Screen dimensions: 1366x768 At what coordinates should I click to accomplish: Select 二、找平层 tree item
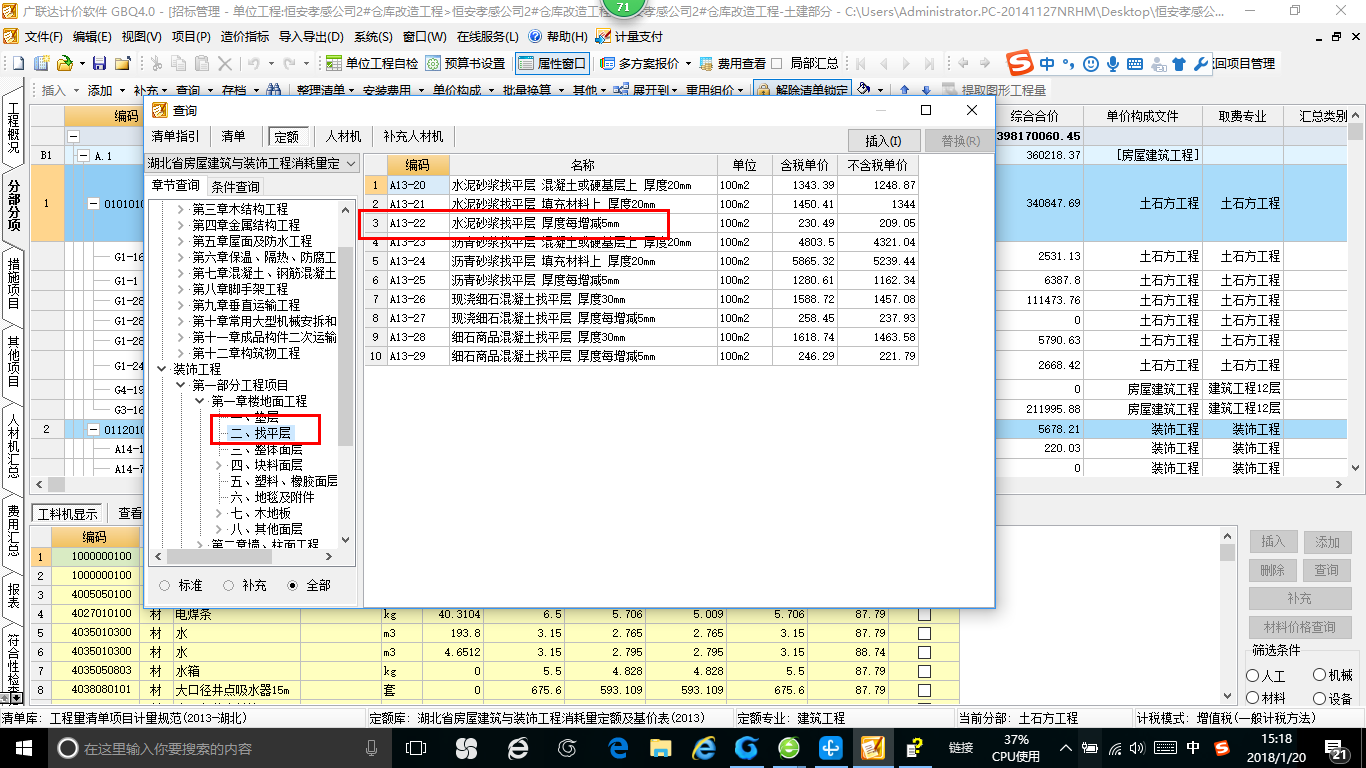coord(260,433)
